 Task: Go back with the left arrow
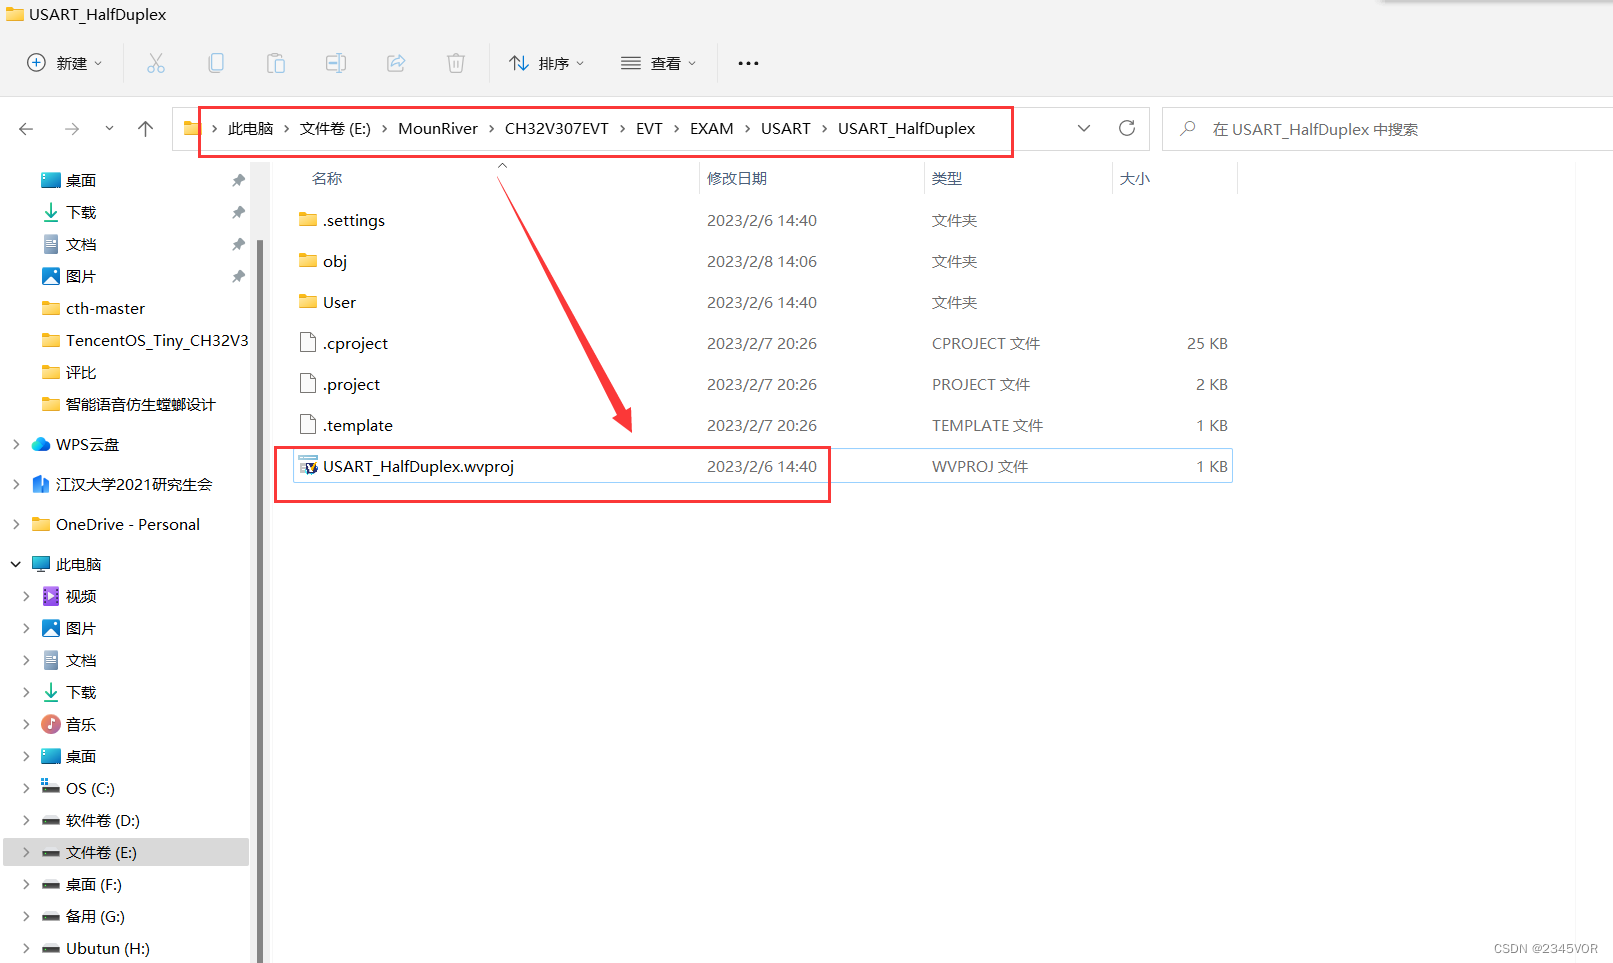pos(26,129)
